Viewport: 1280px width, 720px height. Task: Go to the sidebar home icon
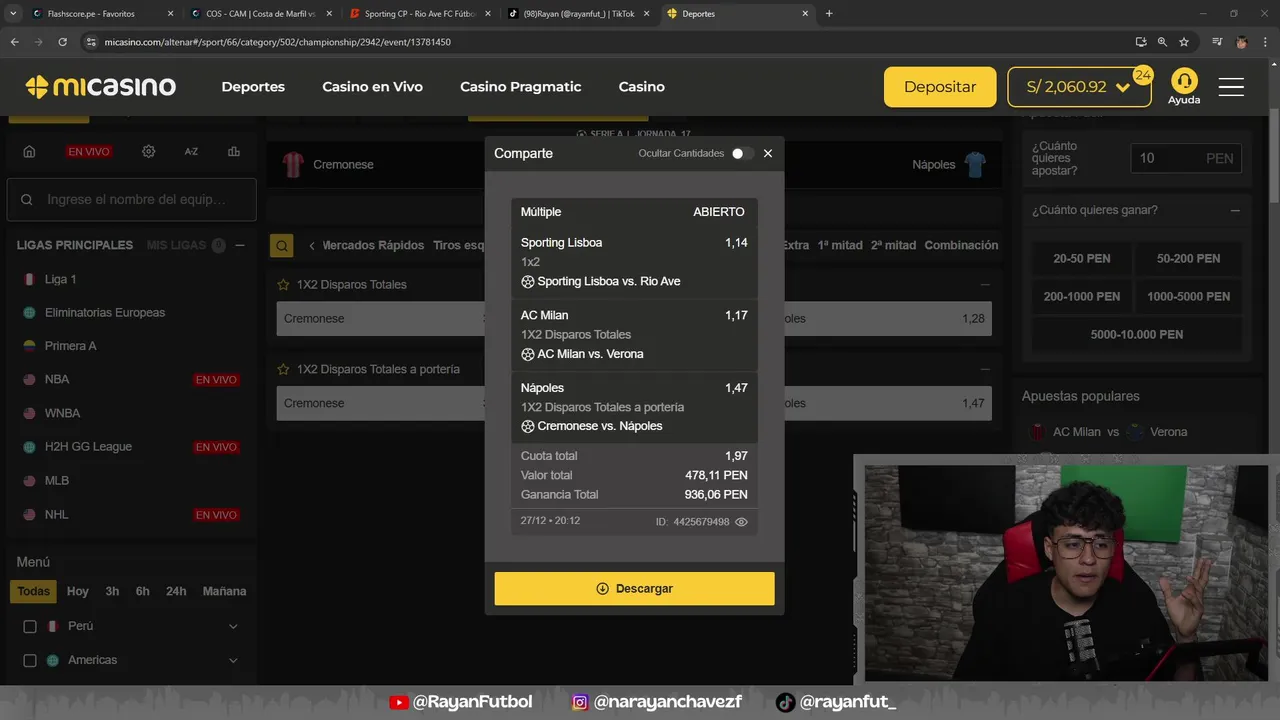[29, 151]
